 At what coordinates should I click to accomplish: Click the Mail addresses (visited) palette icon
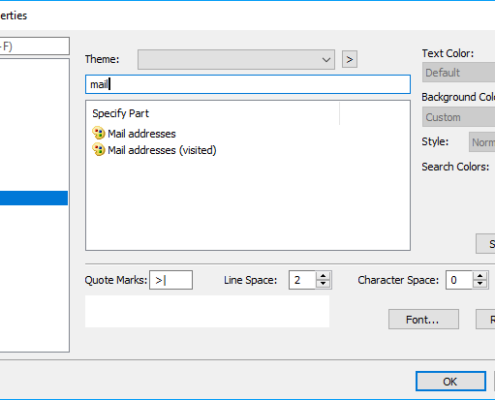click(99, 150)
